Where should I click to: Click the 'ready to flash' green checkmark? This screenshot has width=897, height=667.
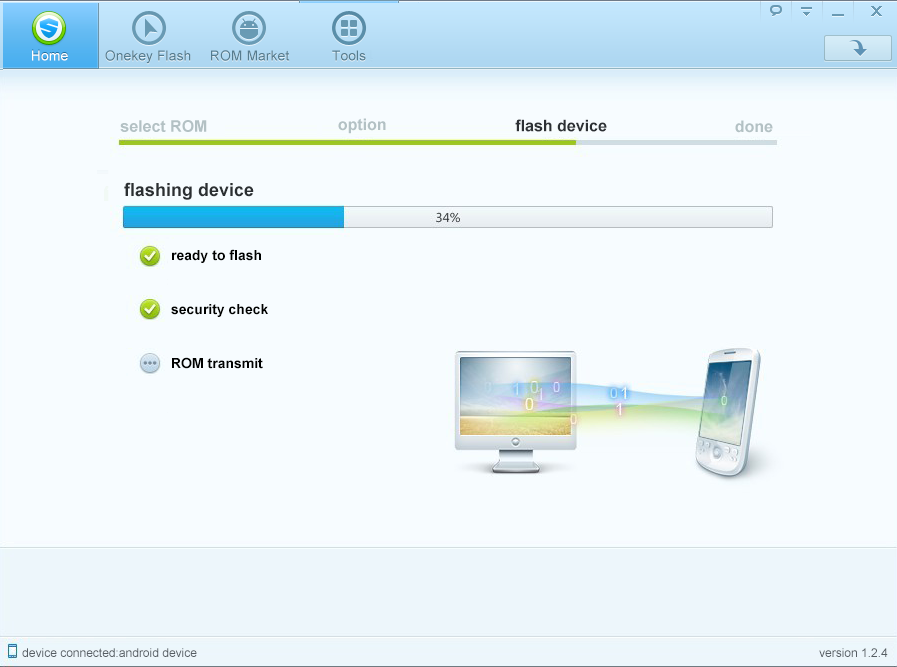[150, 256]
